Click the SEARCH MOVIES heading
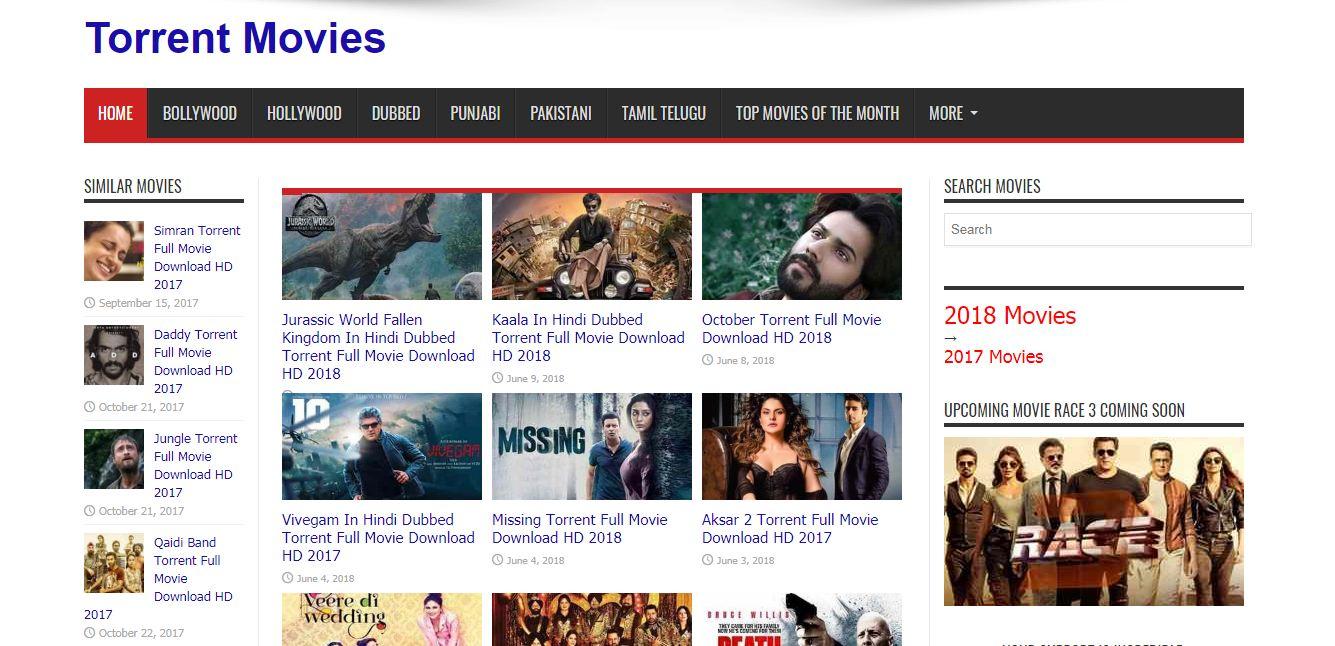This screenshot has height=646, width=1335. tap(992, 186)
